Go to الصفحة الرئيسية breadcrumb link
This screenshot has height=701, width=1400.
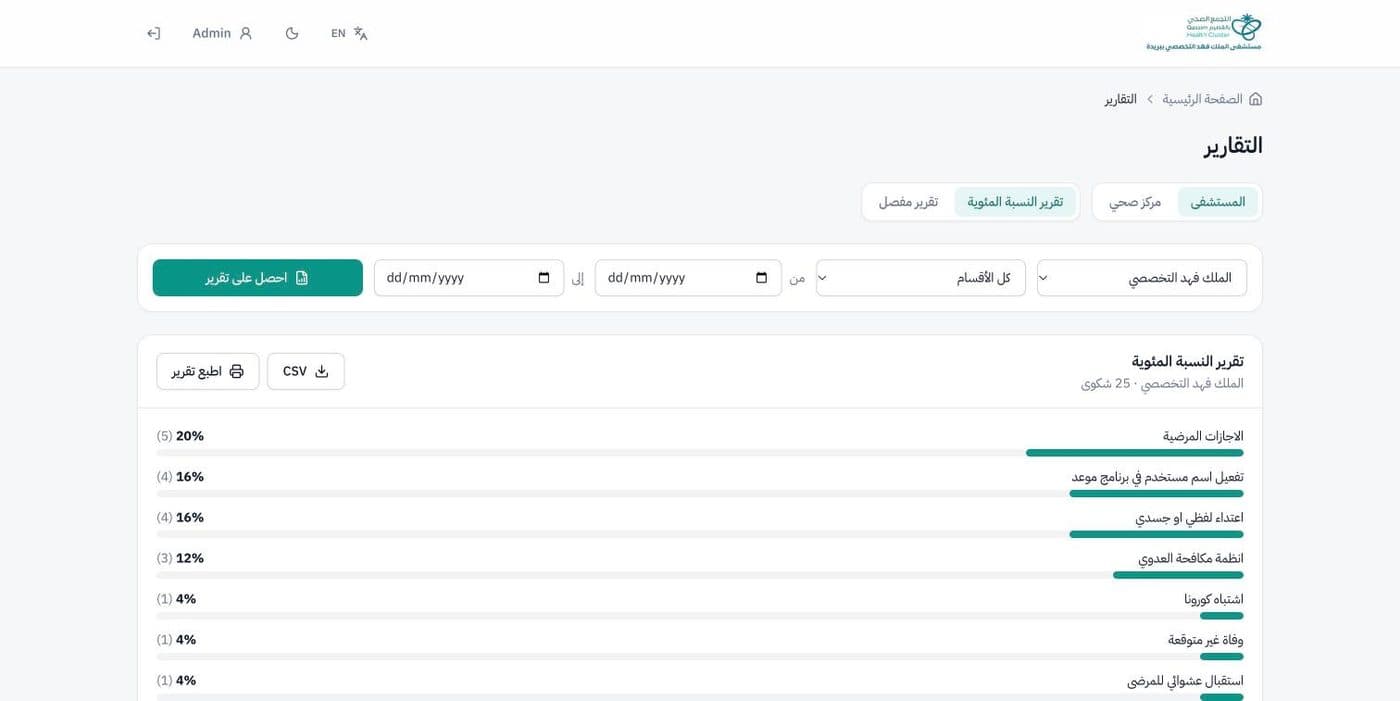(1202, 99)
